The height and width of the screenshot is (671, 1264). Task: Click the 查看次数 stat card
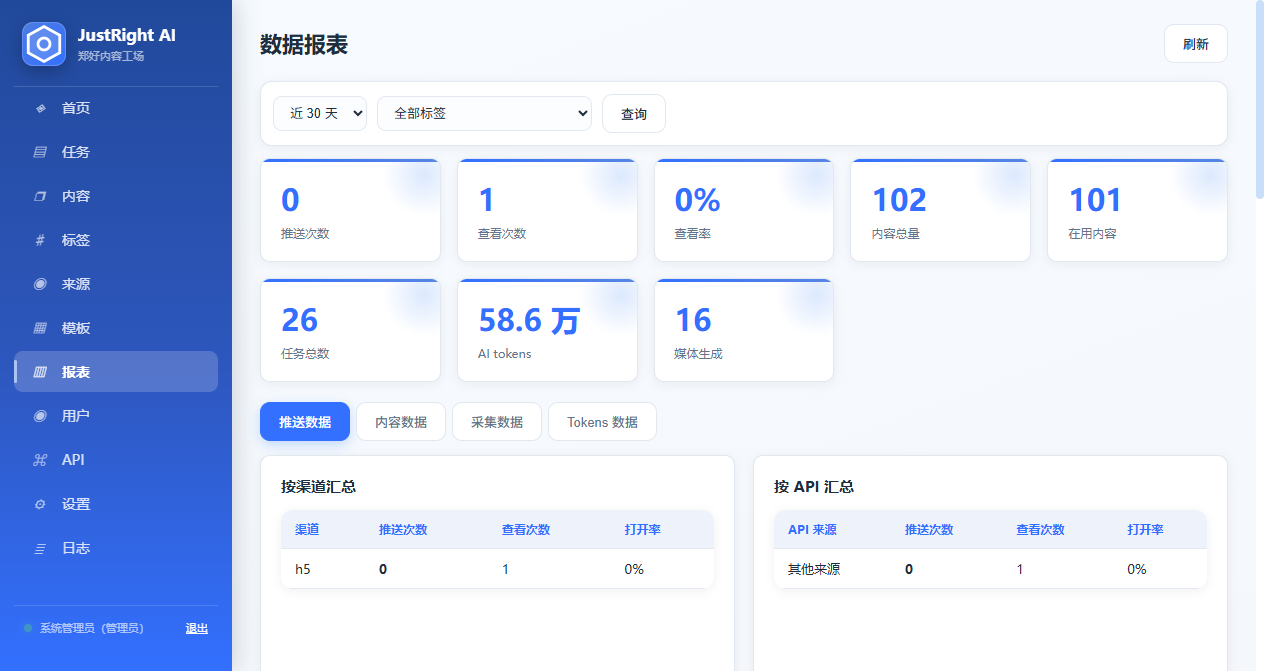point(547,210)
